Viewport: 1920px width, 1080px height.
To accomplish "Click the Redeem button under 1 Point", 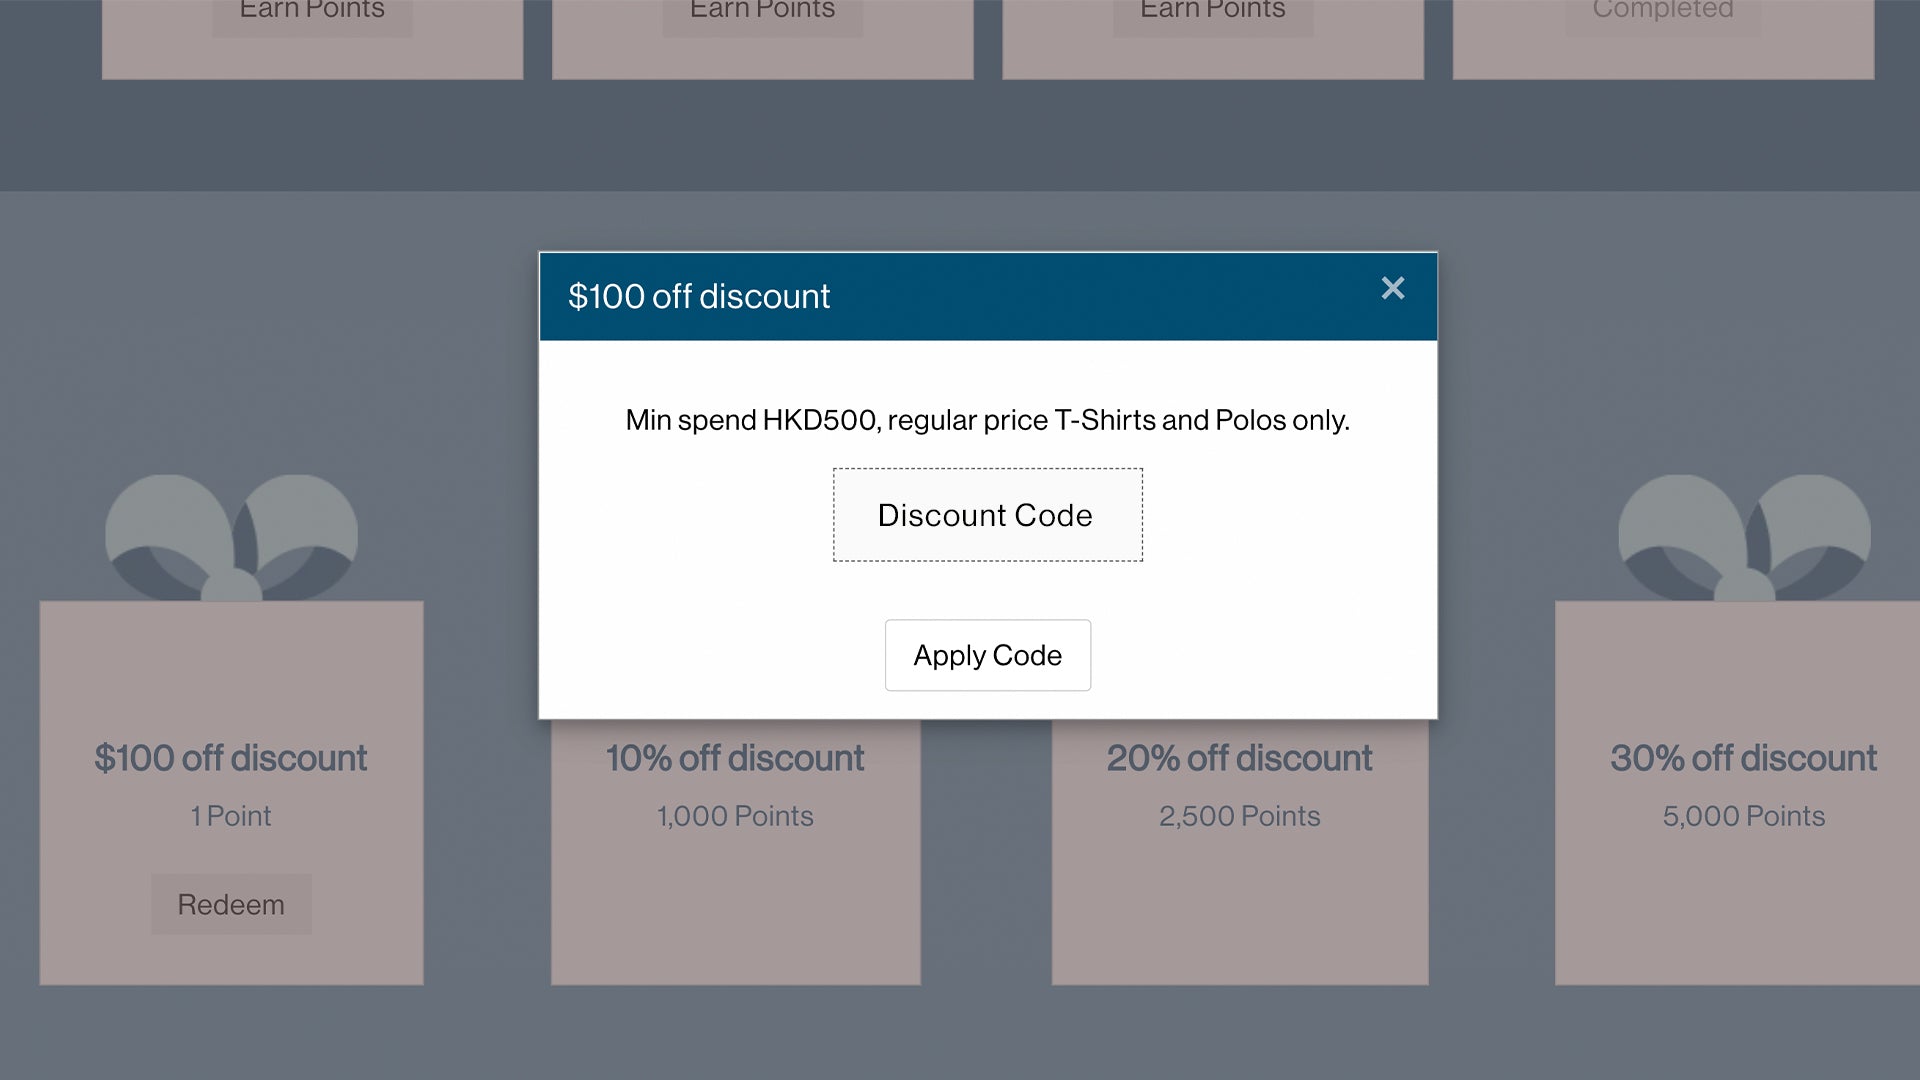I will click(231, 904).
